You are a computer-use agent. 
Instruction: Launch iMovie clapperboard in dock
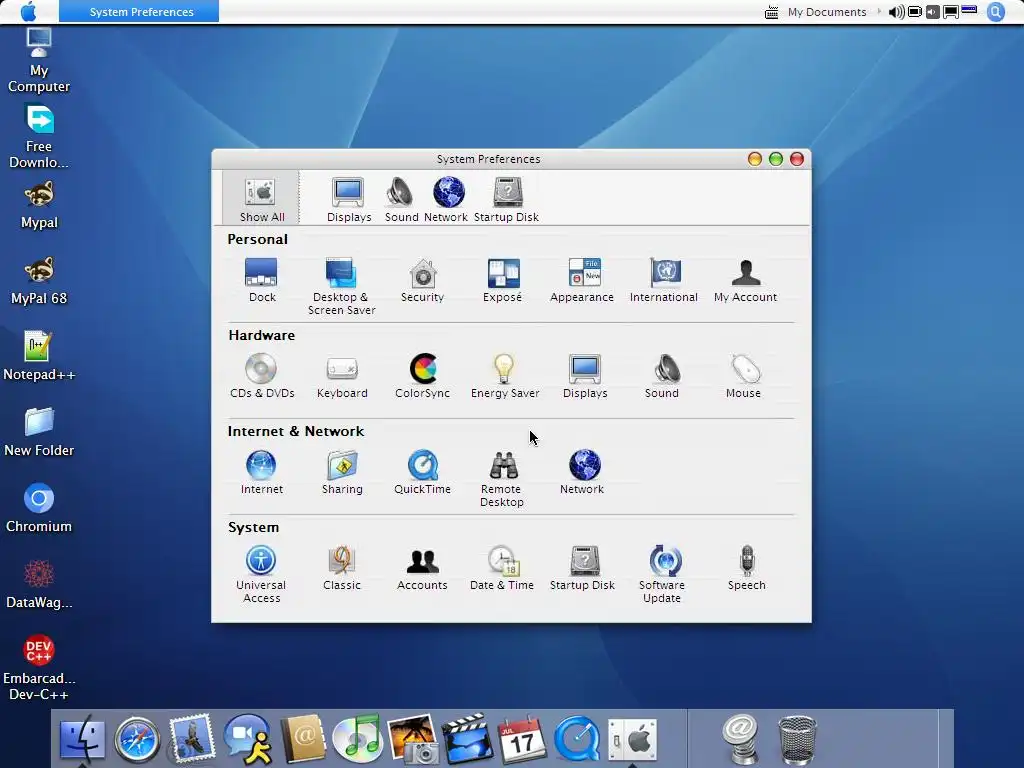468,739
